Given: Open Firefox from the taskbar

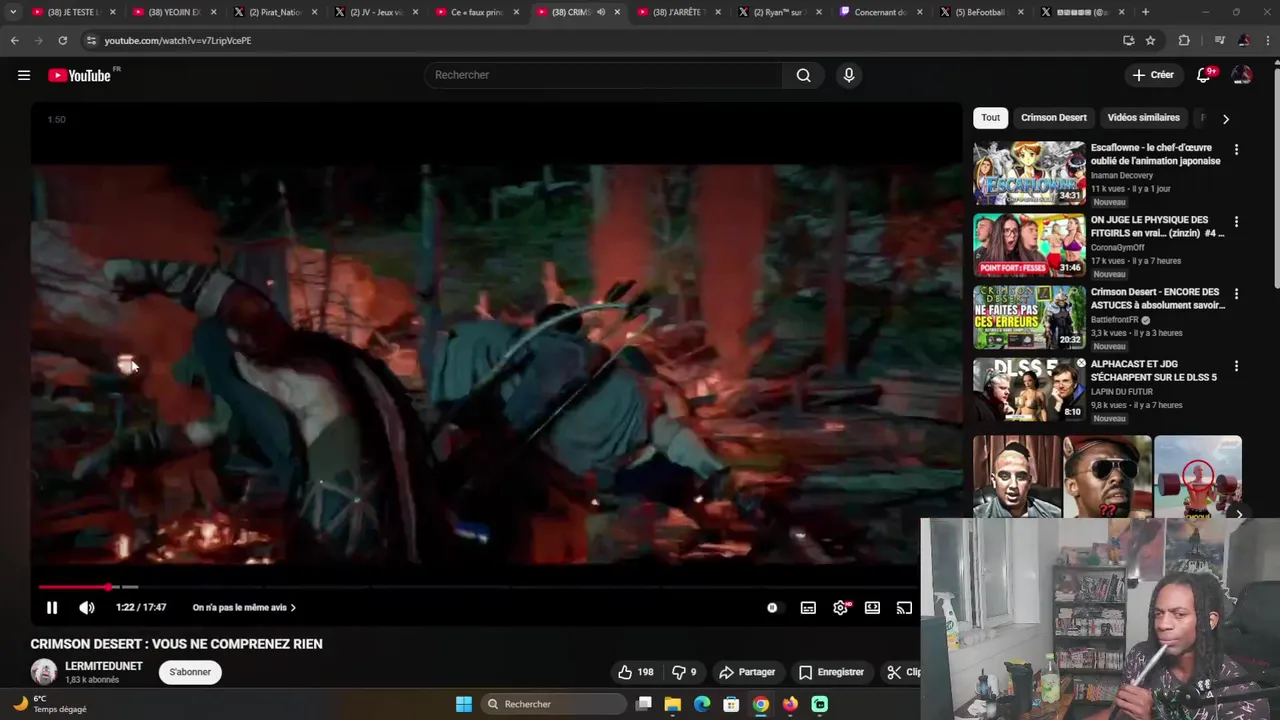Looking at the screenshot, I should 790,704.
